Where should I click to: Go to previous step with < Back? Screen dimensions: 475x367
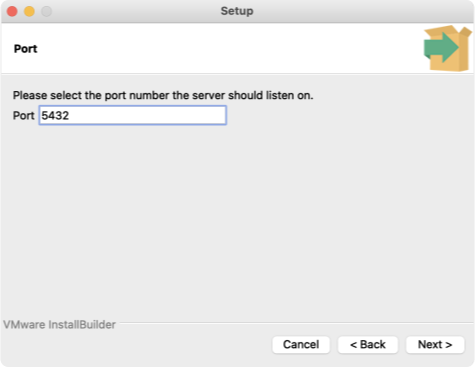coord(368,344)
